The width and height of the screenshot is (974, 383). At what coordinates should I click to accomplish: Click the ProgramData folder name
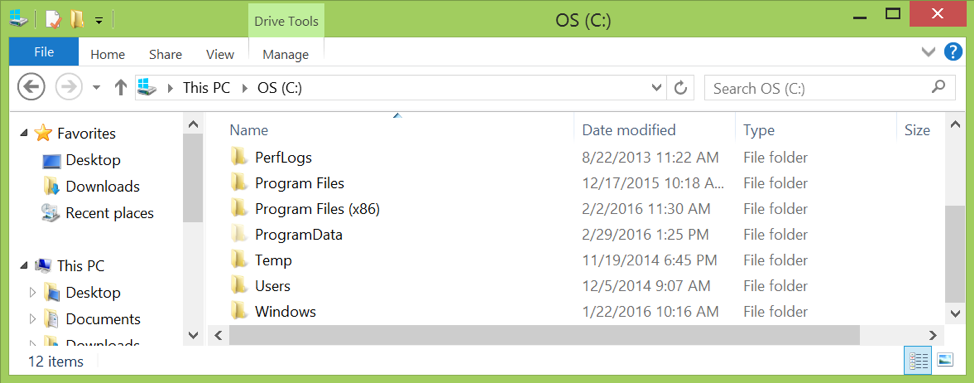[299, 235]
